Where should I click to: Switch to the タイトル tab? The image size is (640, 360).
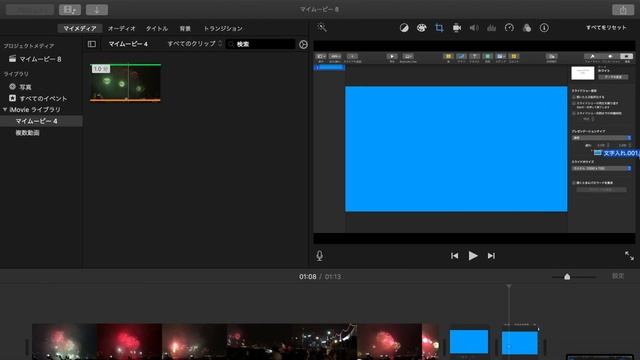(157, 29)
